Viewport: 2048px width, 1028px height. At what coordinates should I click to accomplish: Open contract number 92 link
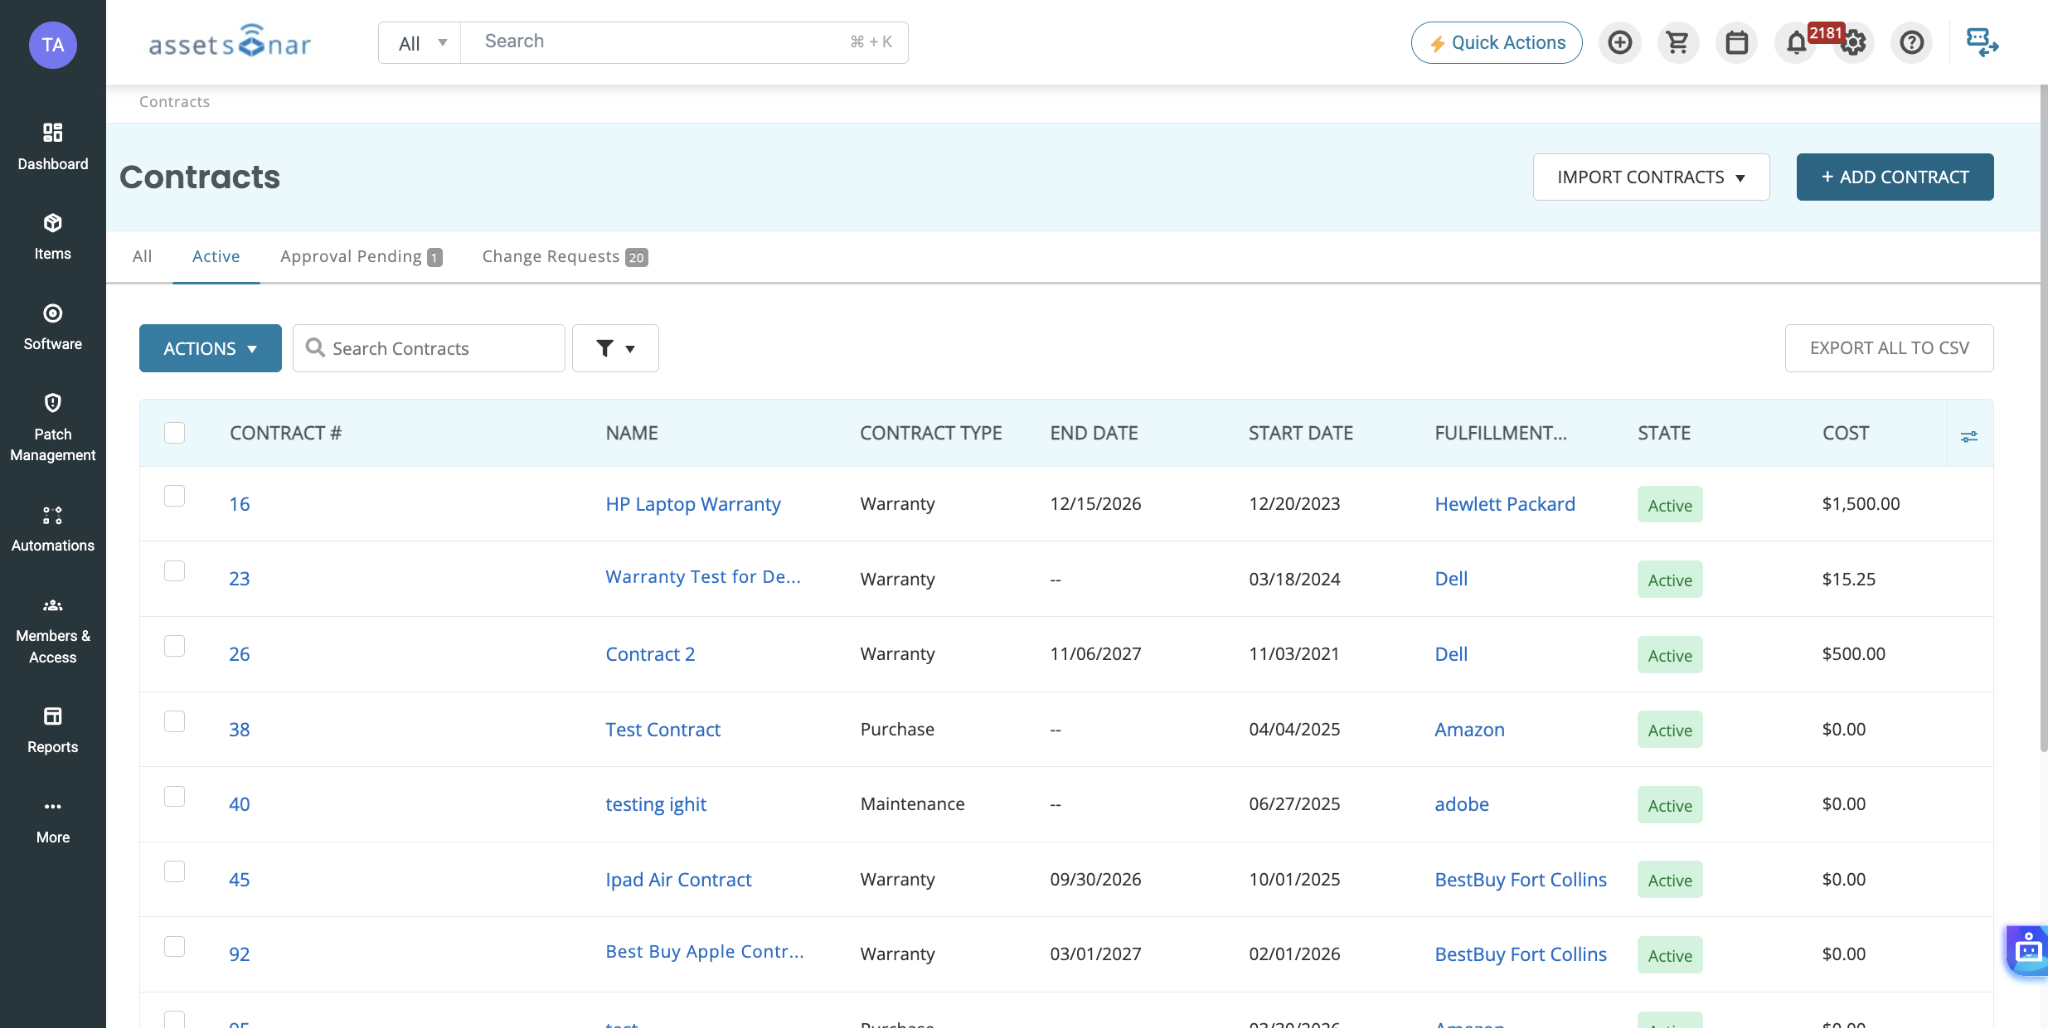(239, 954)
